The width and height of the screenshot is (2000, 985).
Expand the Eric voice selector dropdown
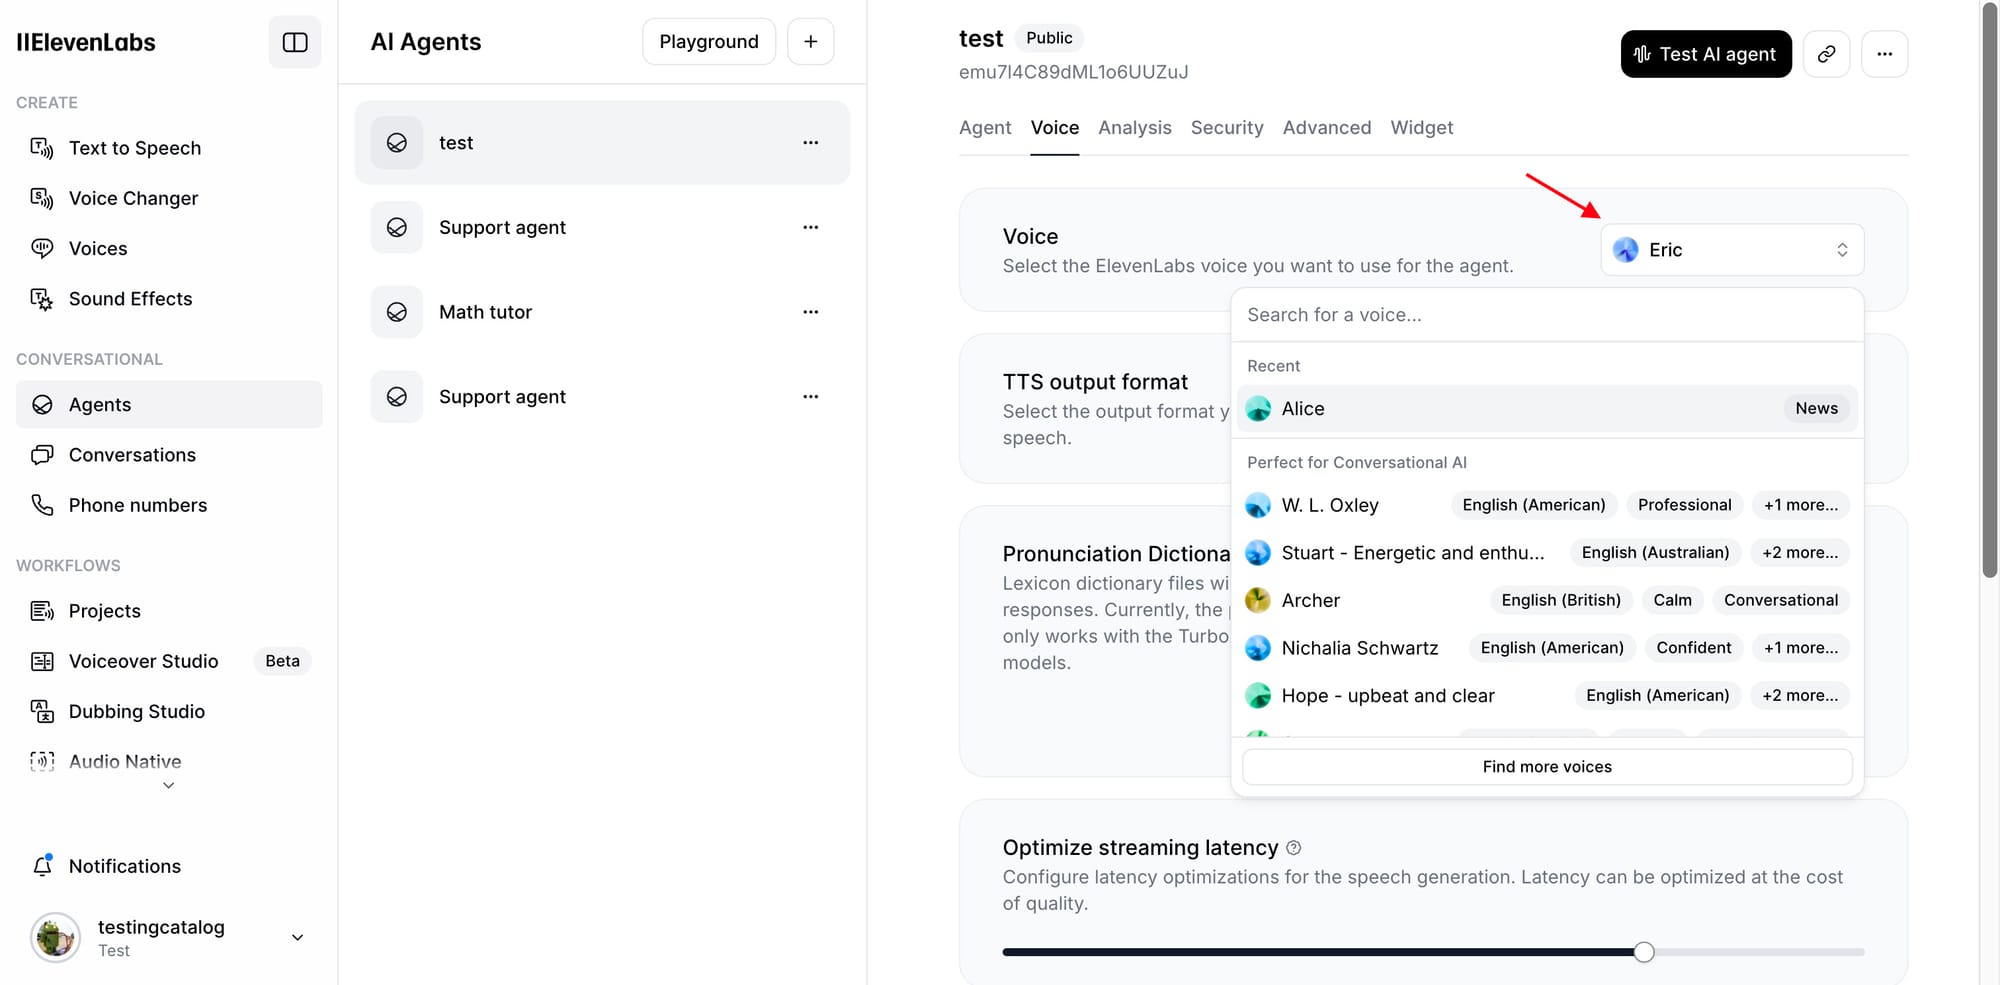coord(1732,250)
